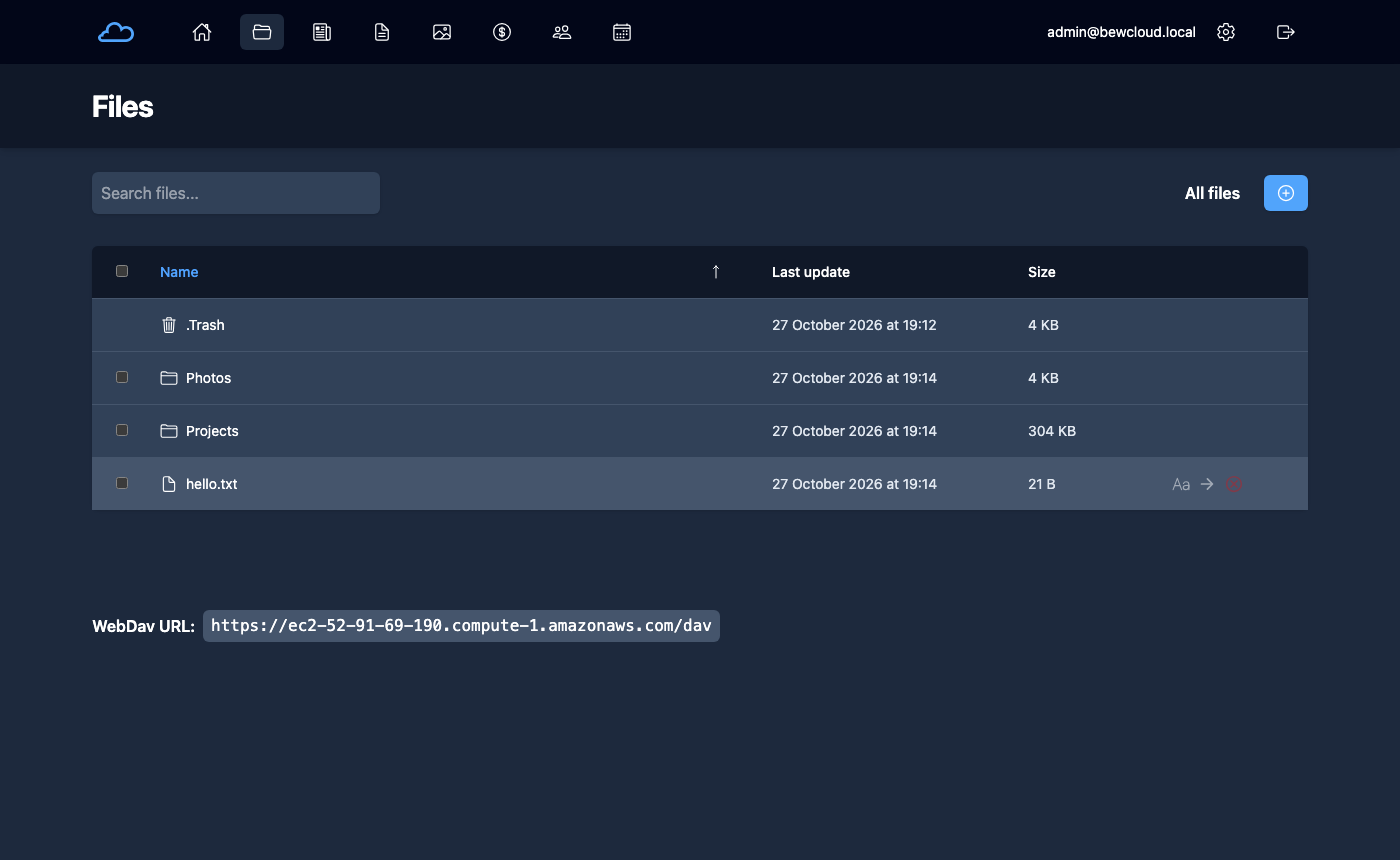The image size is (1400, 860).
Task: Open the Files folder icon in navbar
Action: coord(262,32)
